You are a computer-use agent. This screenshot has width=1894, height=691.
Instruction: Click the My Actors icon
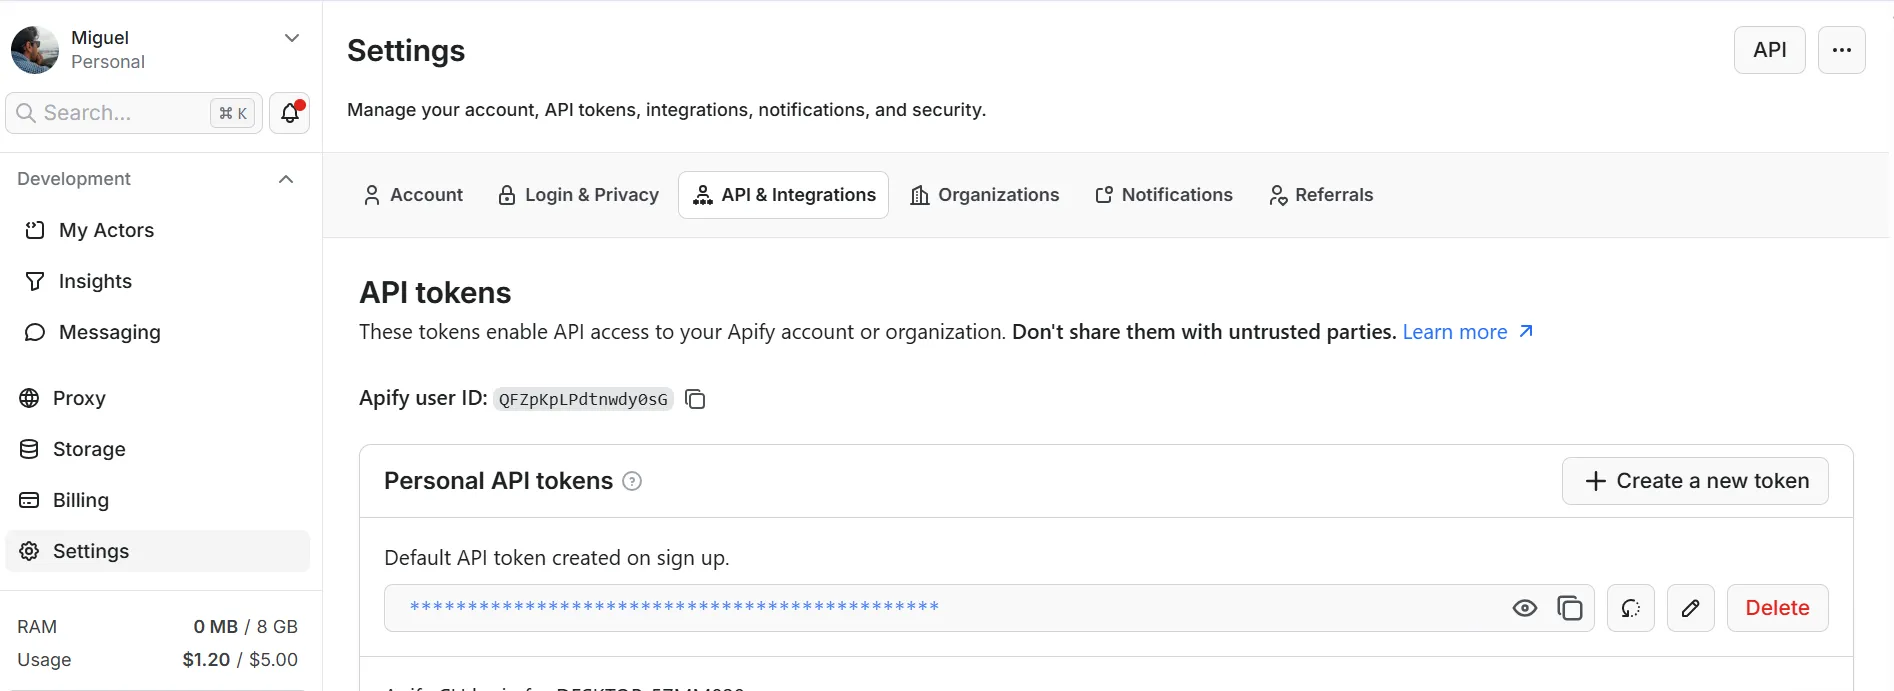35,230
